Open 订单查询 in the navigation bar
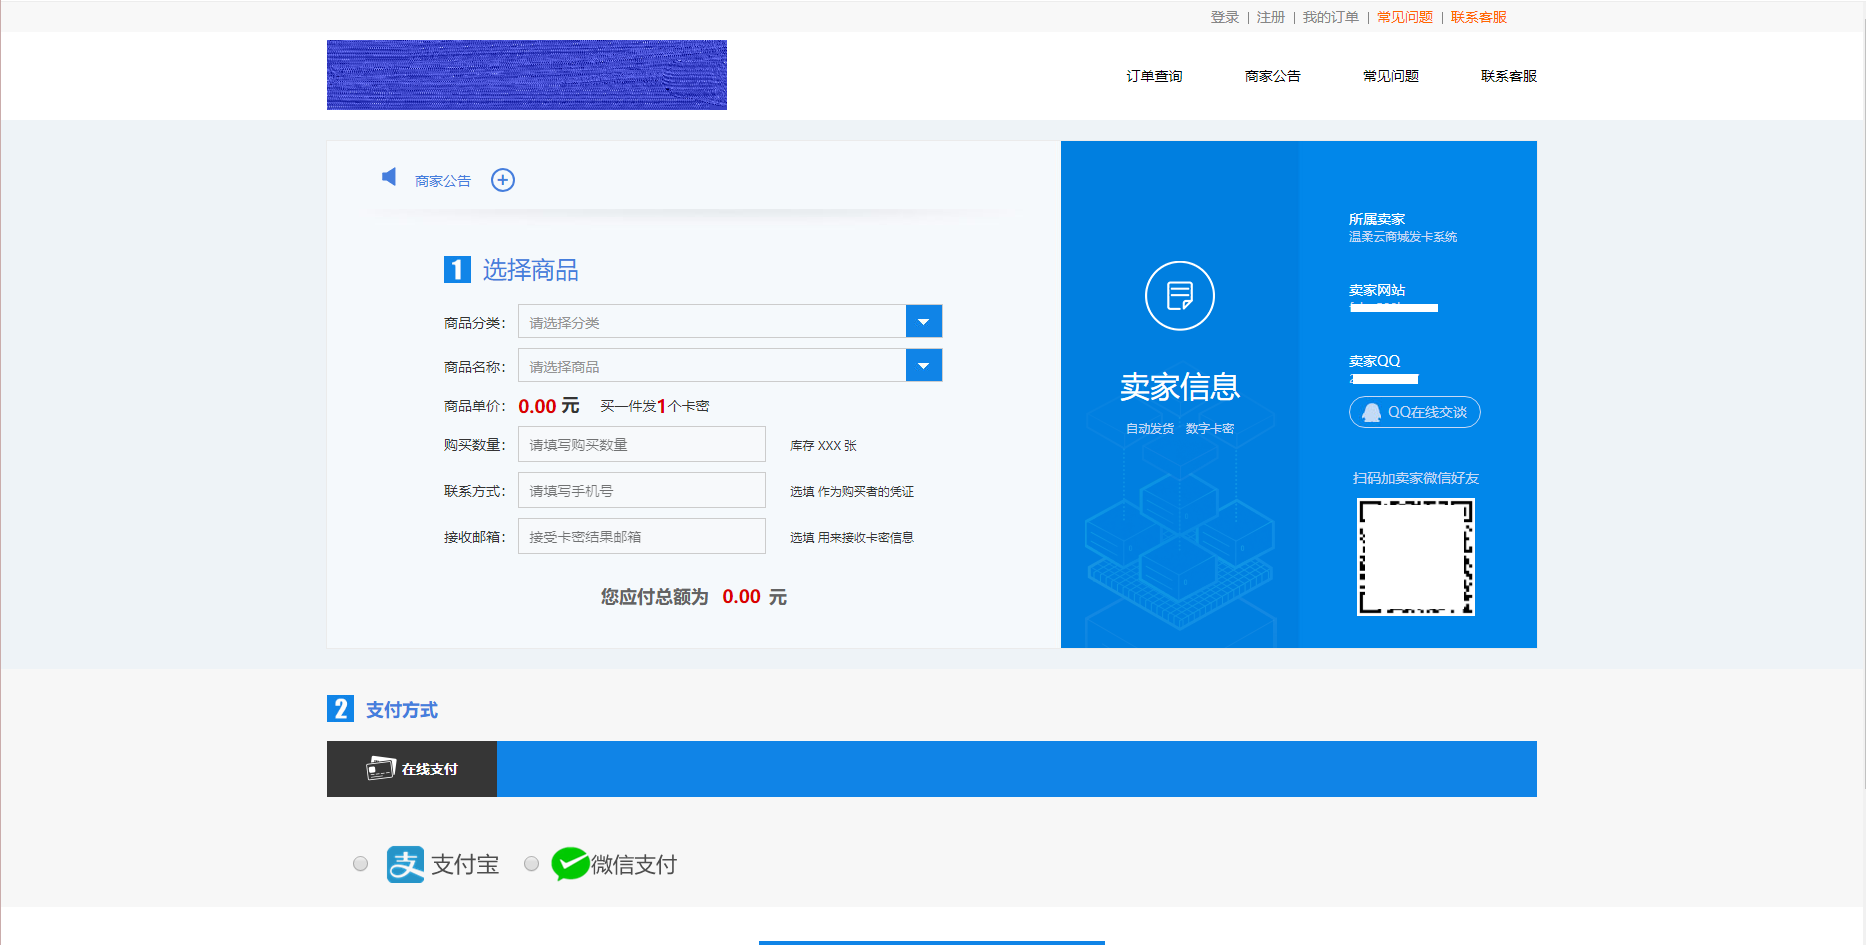Viewport: 1866px width, 945px height. pos(1152,75)
